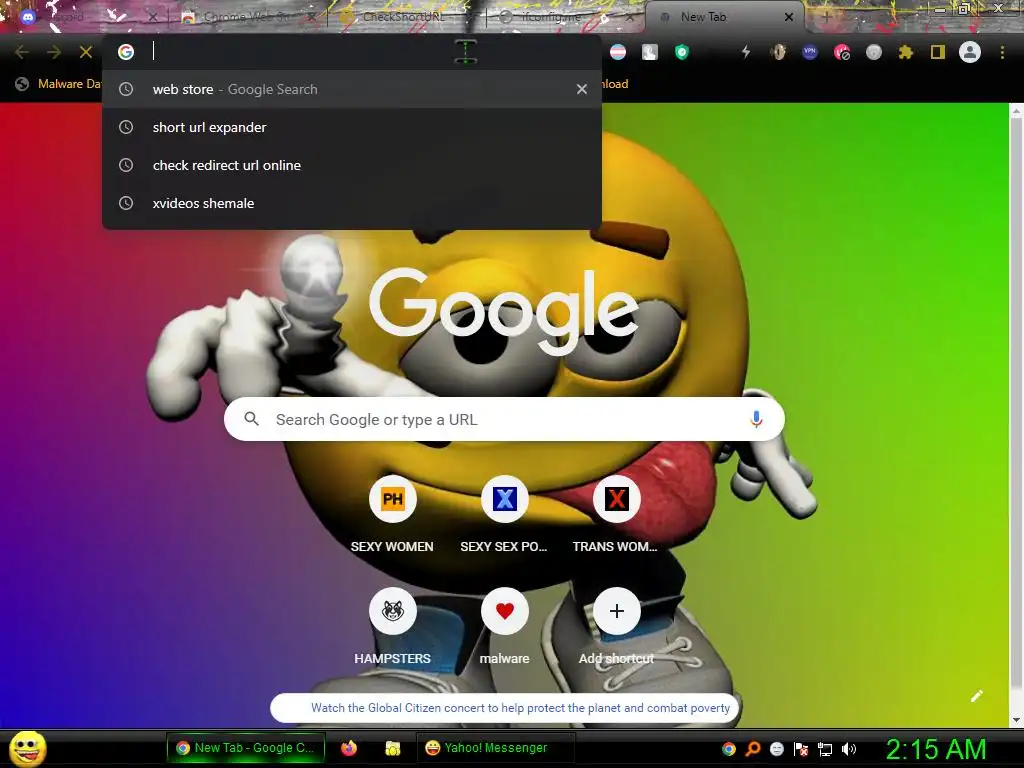Open the Yahoo! Messenger taskbar button
The height and width of the screenshot is (768, 1024).
495,748
